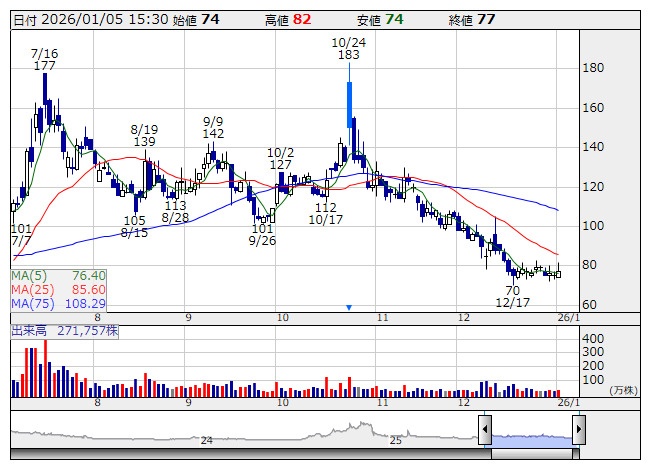The height and width of the screenshot is (470, 653).
Task: Click the tallest red volume bar in July
Action: coord(45,368)
